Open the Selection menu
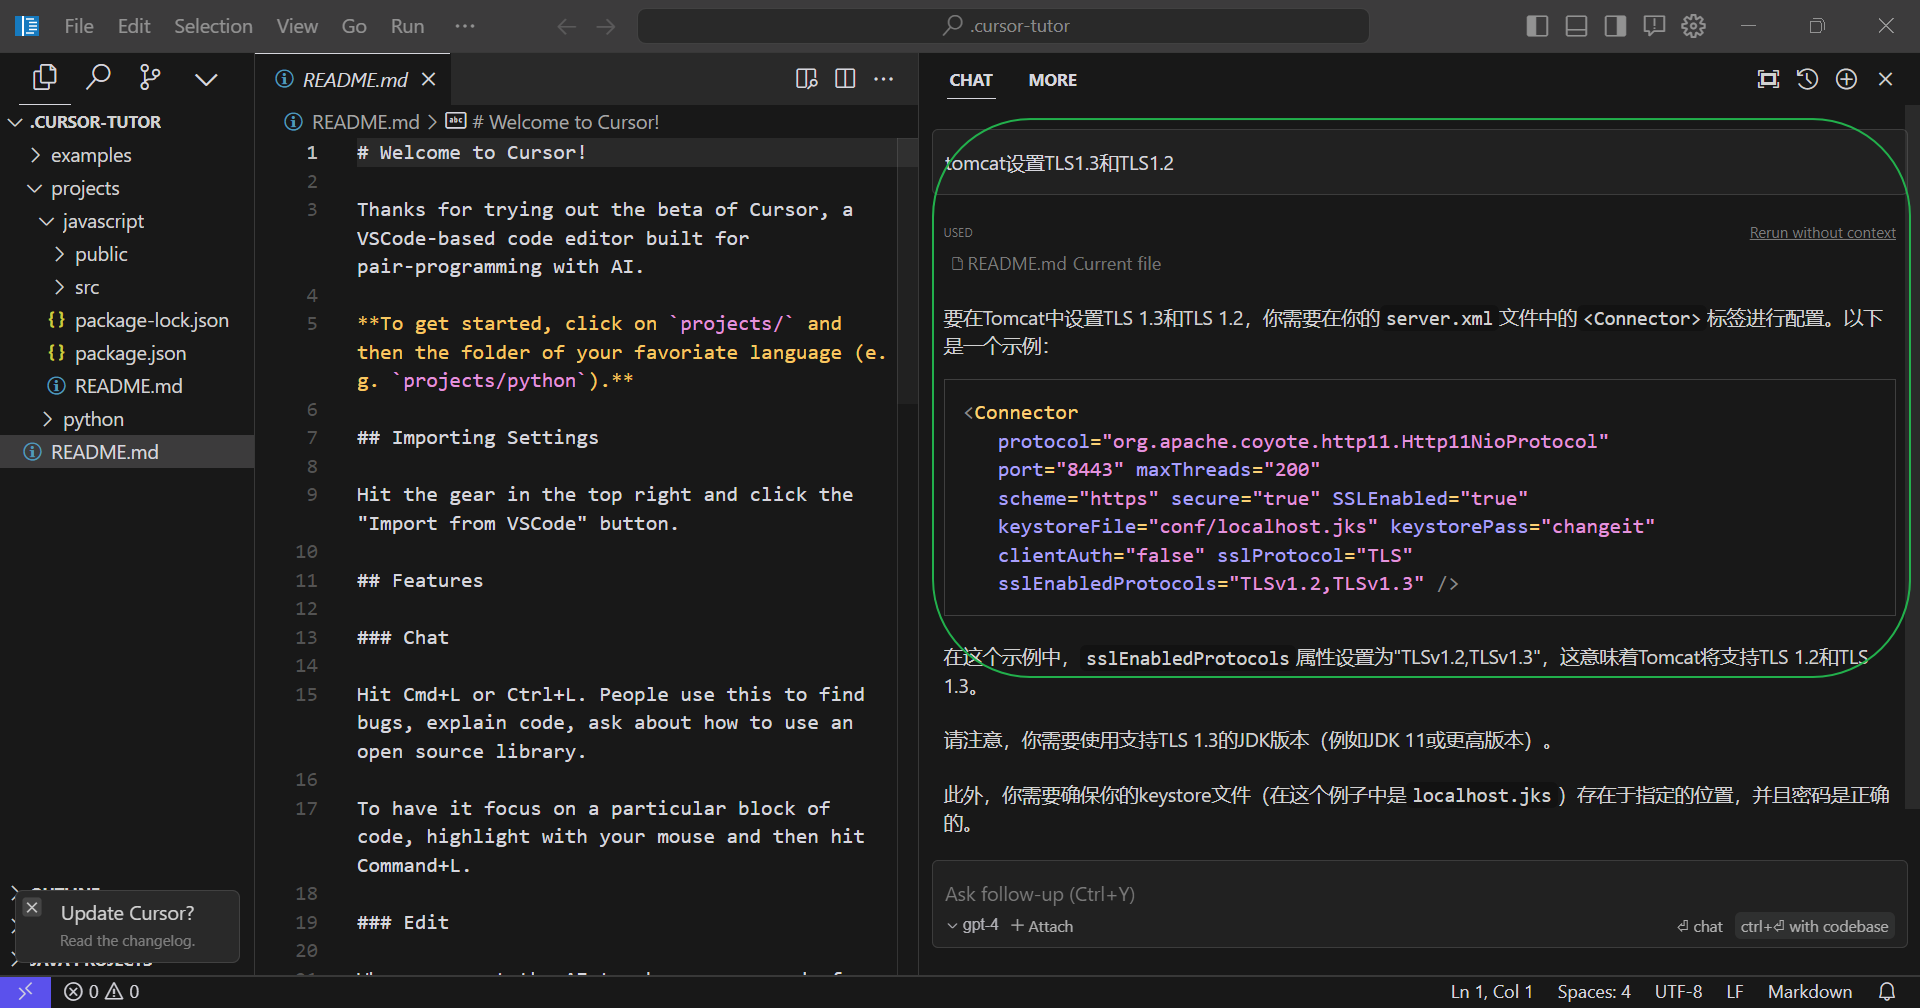 213,26
